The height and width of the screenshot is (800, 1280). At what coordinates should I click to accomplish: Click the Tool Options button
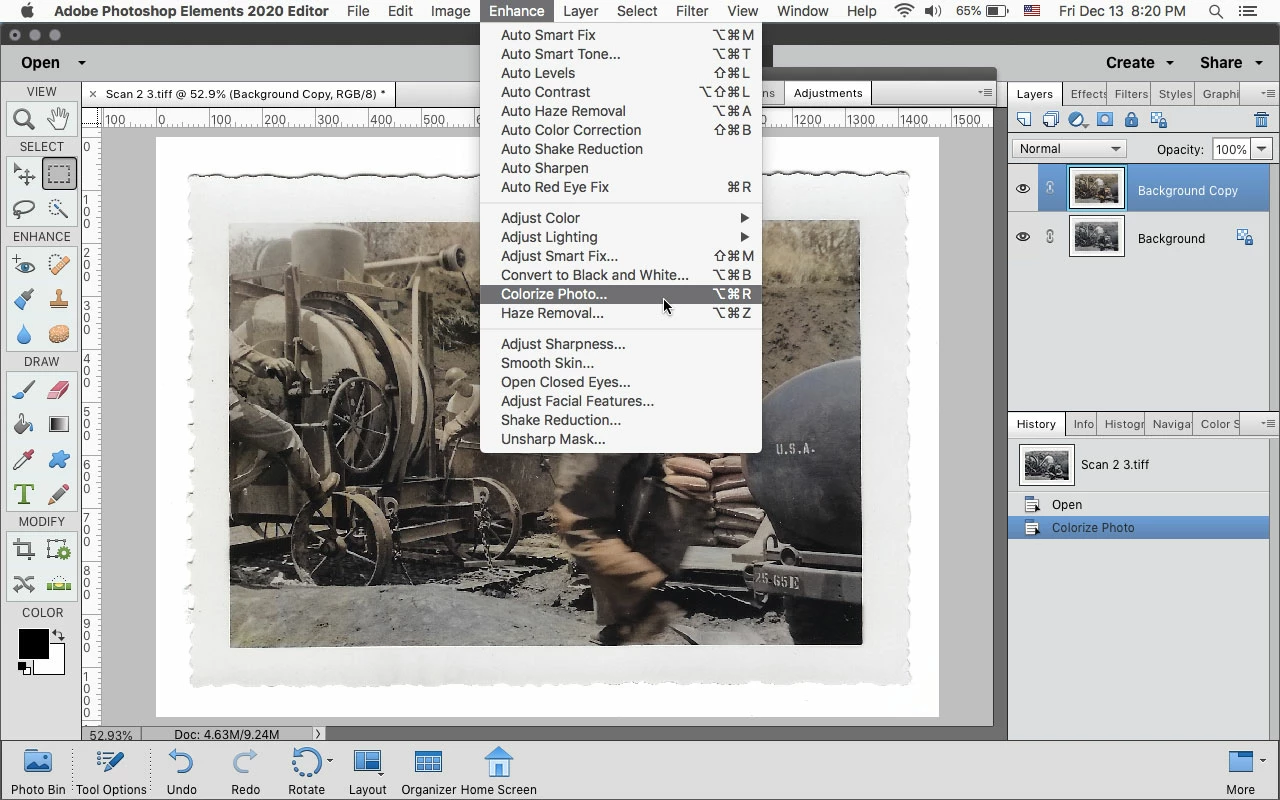click(x=111, y=772)
